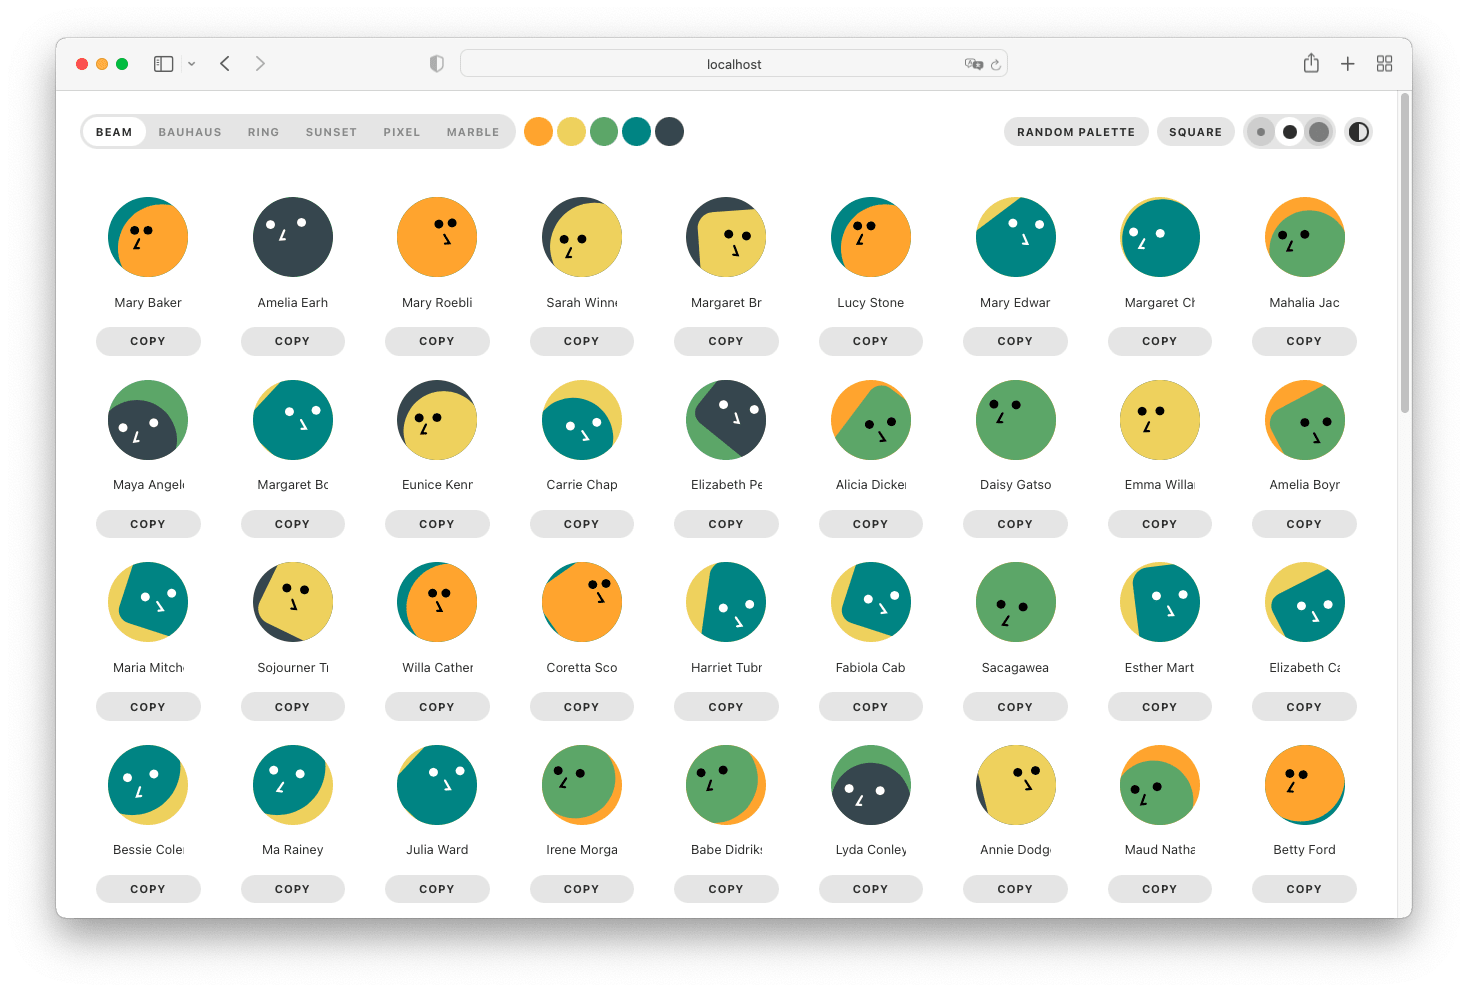The image size is (1468, 992).
Task: Copy the Carrie Chap avatar code
Action: [582, 524]
